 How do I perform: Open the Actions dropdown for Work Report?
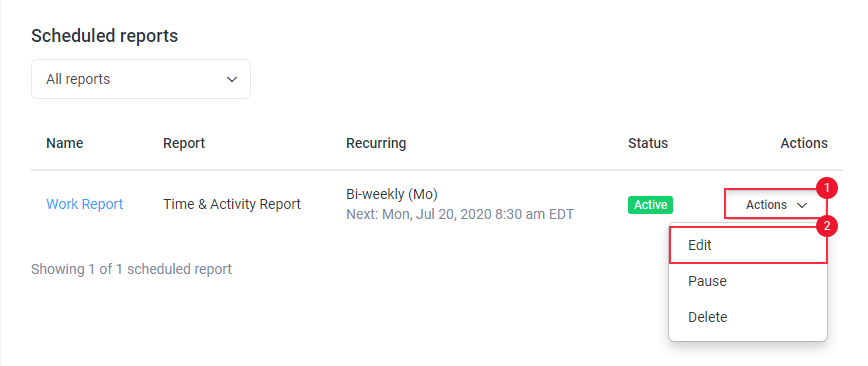pyautogui.click(x=776, y=205)
